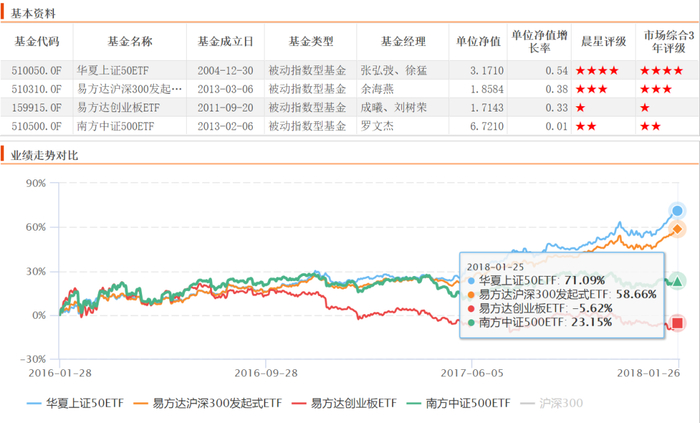Toggle 南方中证500ETF series in the legend

(x=458, y=403)
